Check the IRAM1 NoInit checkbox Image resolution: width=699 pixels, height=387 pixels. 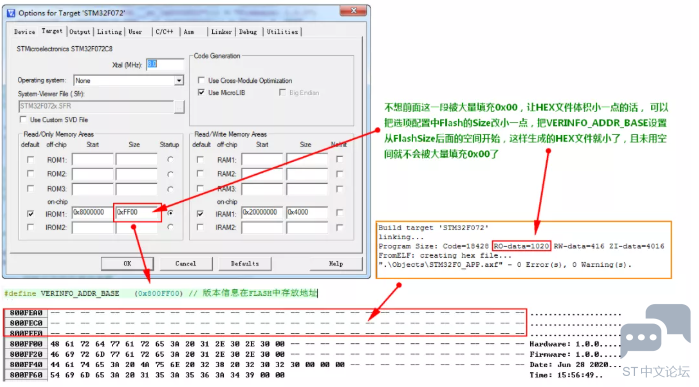pyautogui.click(x=340, y=213)
